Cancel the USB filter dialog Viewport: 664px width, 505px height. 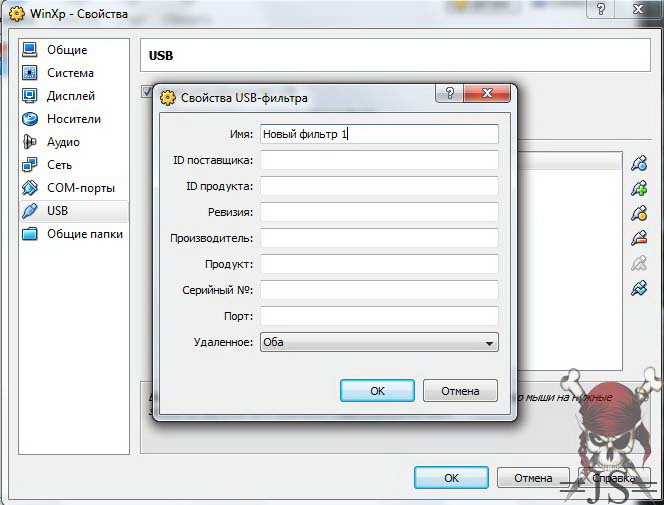460,391
